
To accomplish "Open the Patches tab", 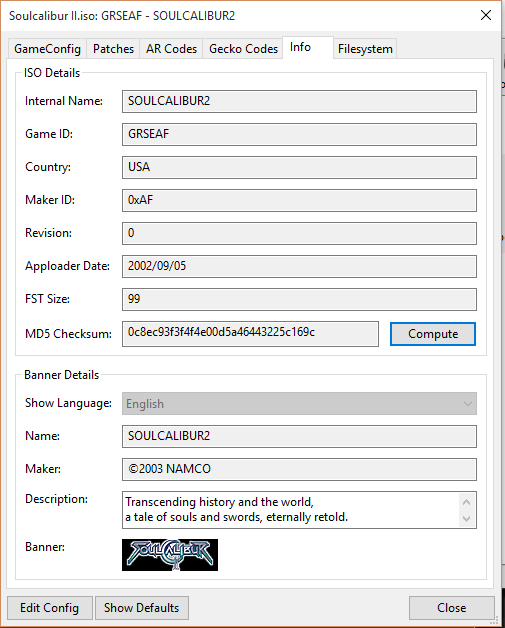I will [113, 49].
